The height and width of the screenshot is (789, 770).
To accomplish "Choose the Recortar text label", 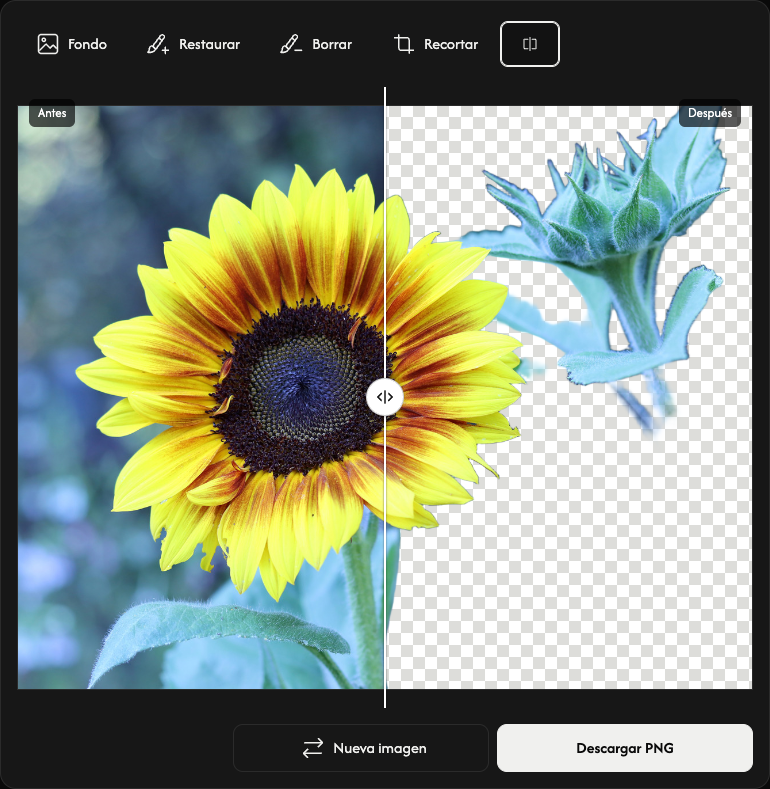I will click(x=451, y=44).
